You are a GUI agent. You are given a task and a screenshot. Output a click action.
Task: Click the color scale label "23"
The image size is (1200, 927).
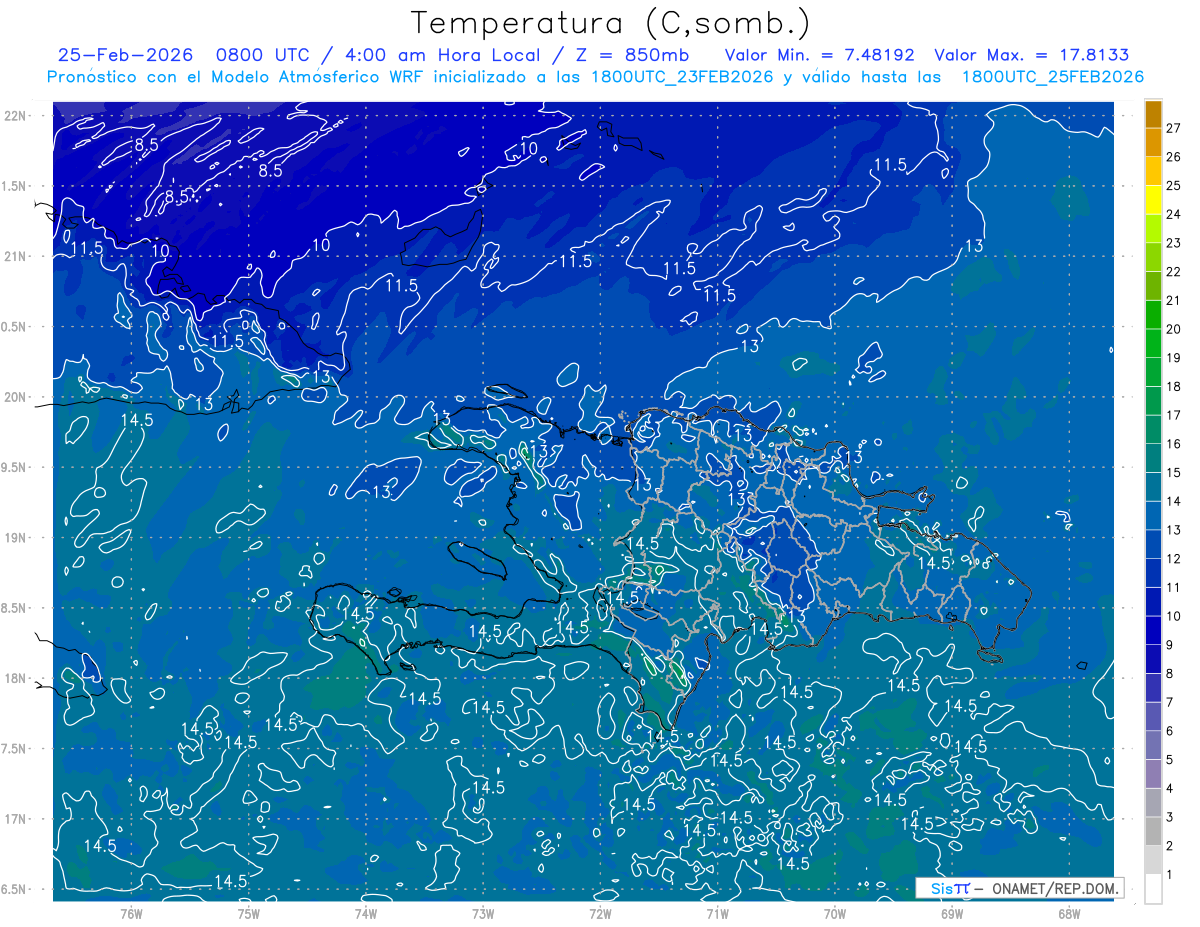point(1173,243)
